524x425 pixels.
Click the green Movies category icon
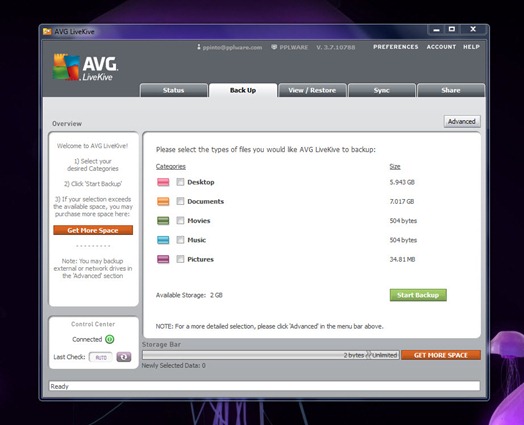click(163, 221)
